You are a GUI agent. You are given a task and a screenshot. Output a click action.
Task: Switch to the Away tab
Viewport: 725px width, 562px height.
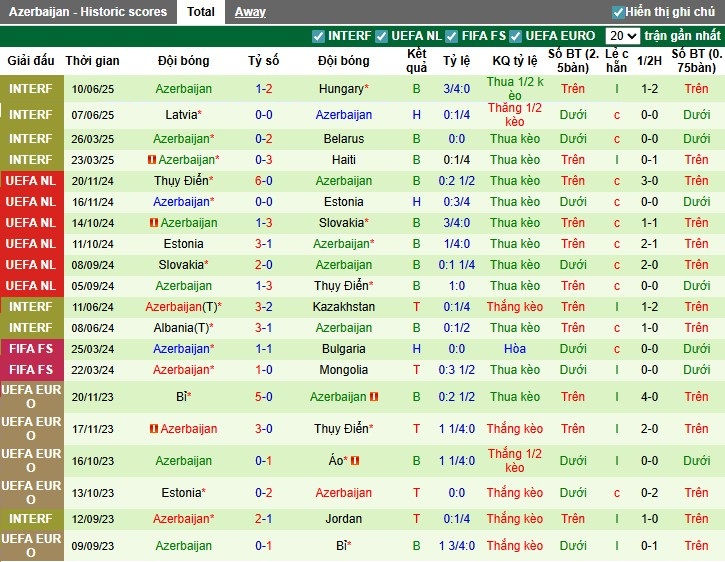250,12
